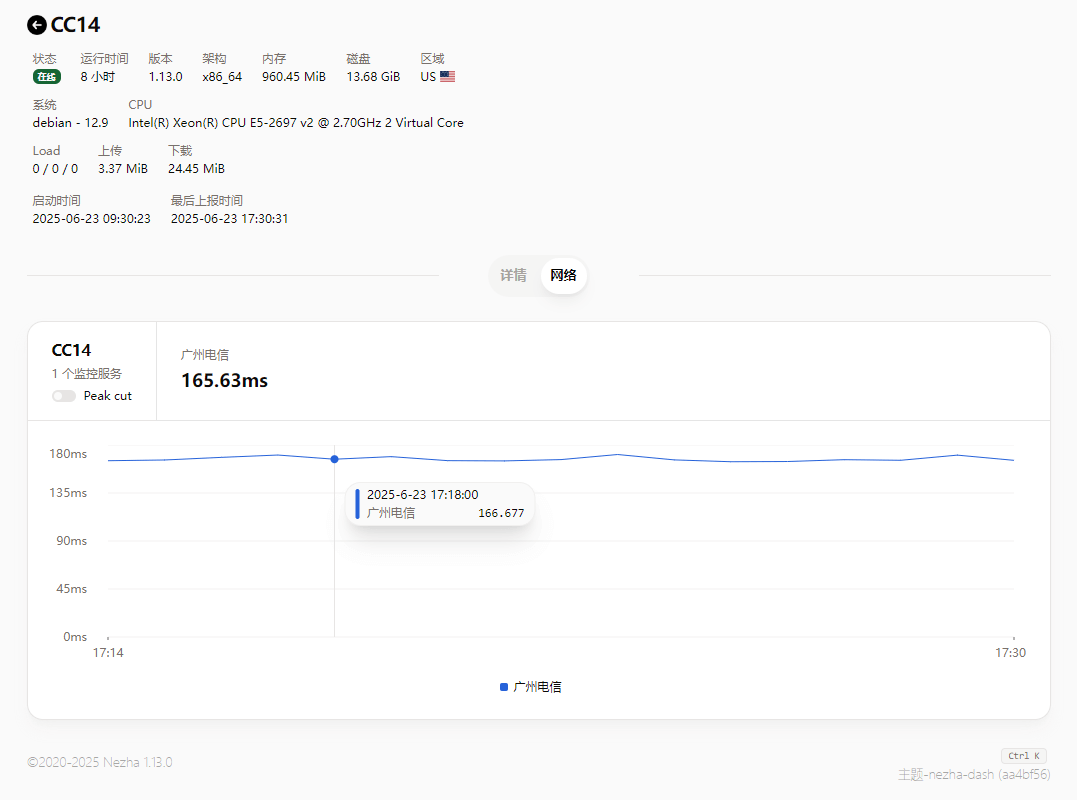Image resolution: width=1077 pixels, height=800 pixels.
Task: Click the blue indicator bar in the tooltip
Action: 357,504
